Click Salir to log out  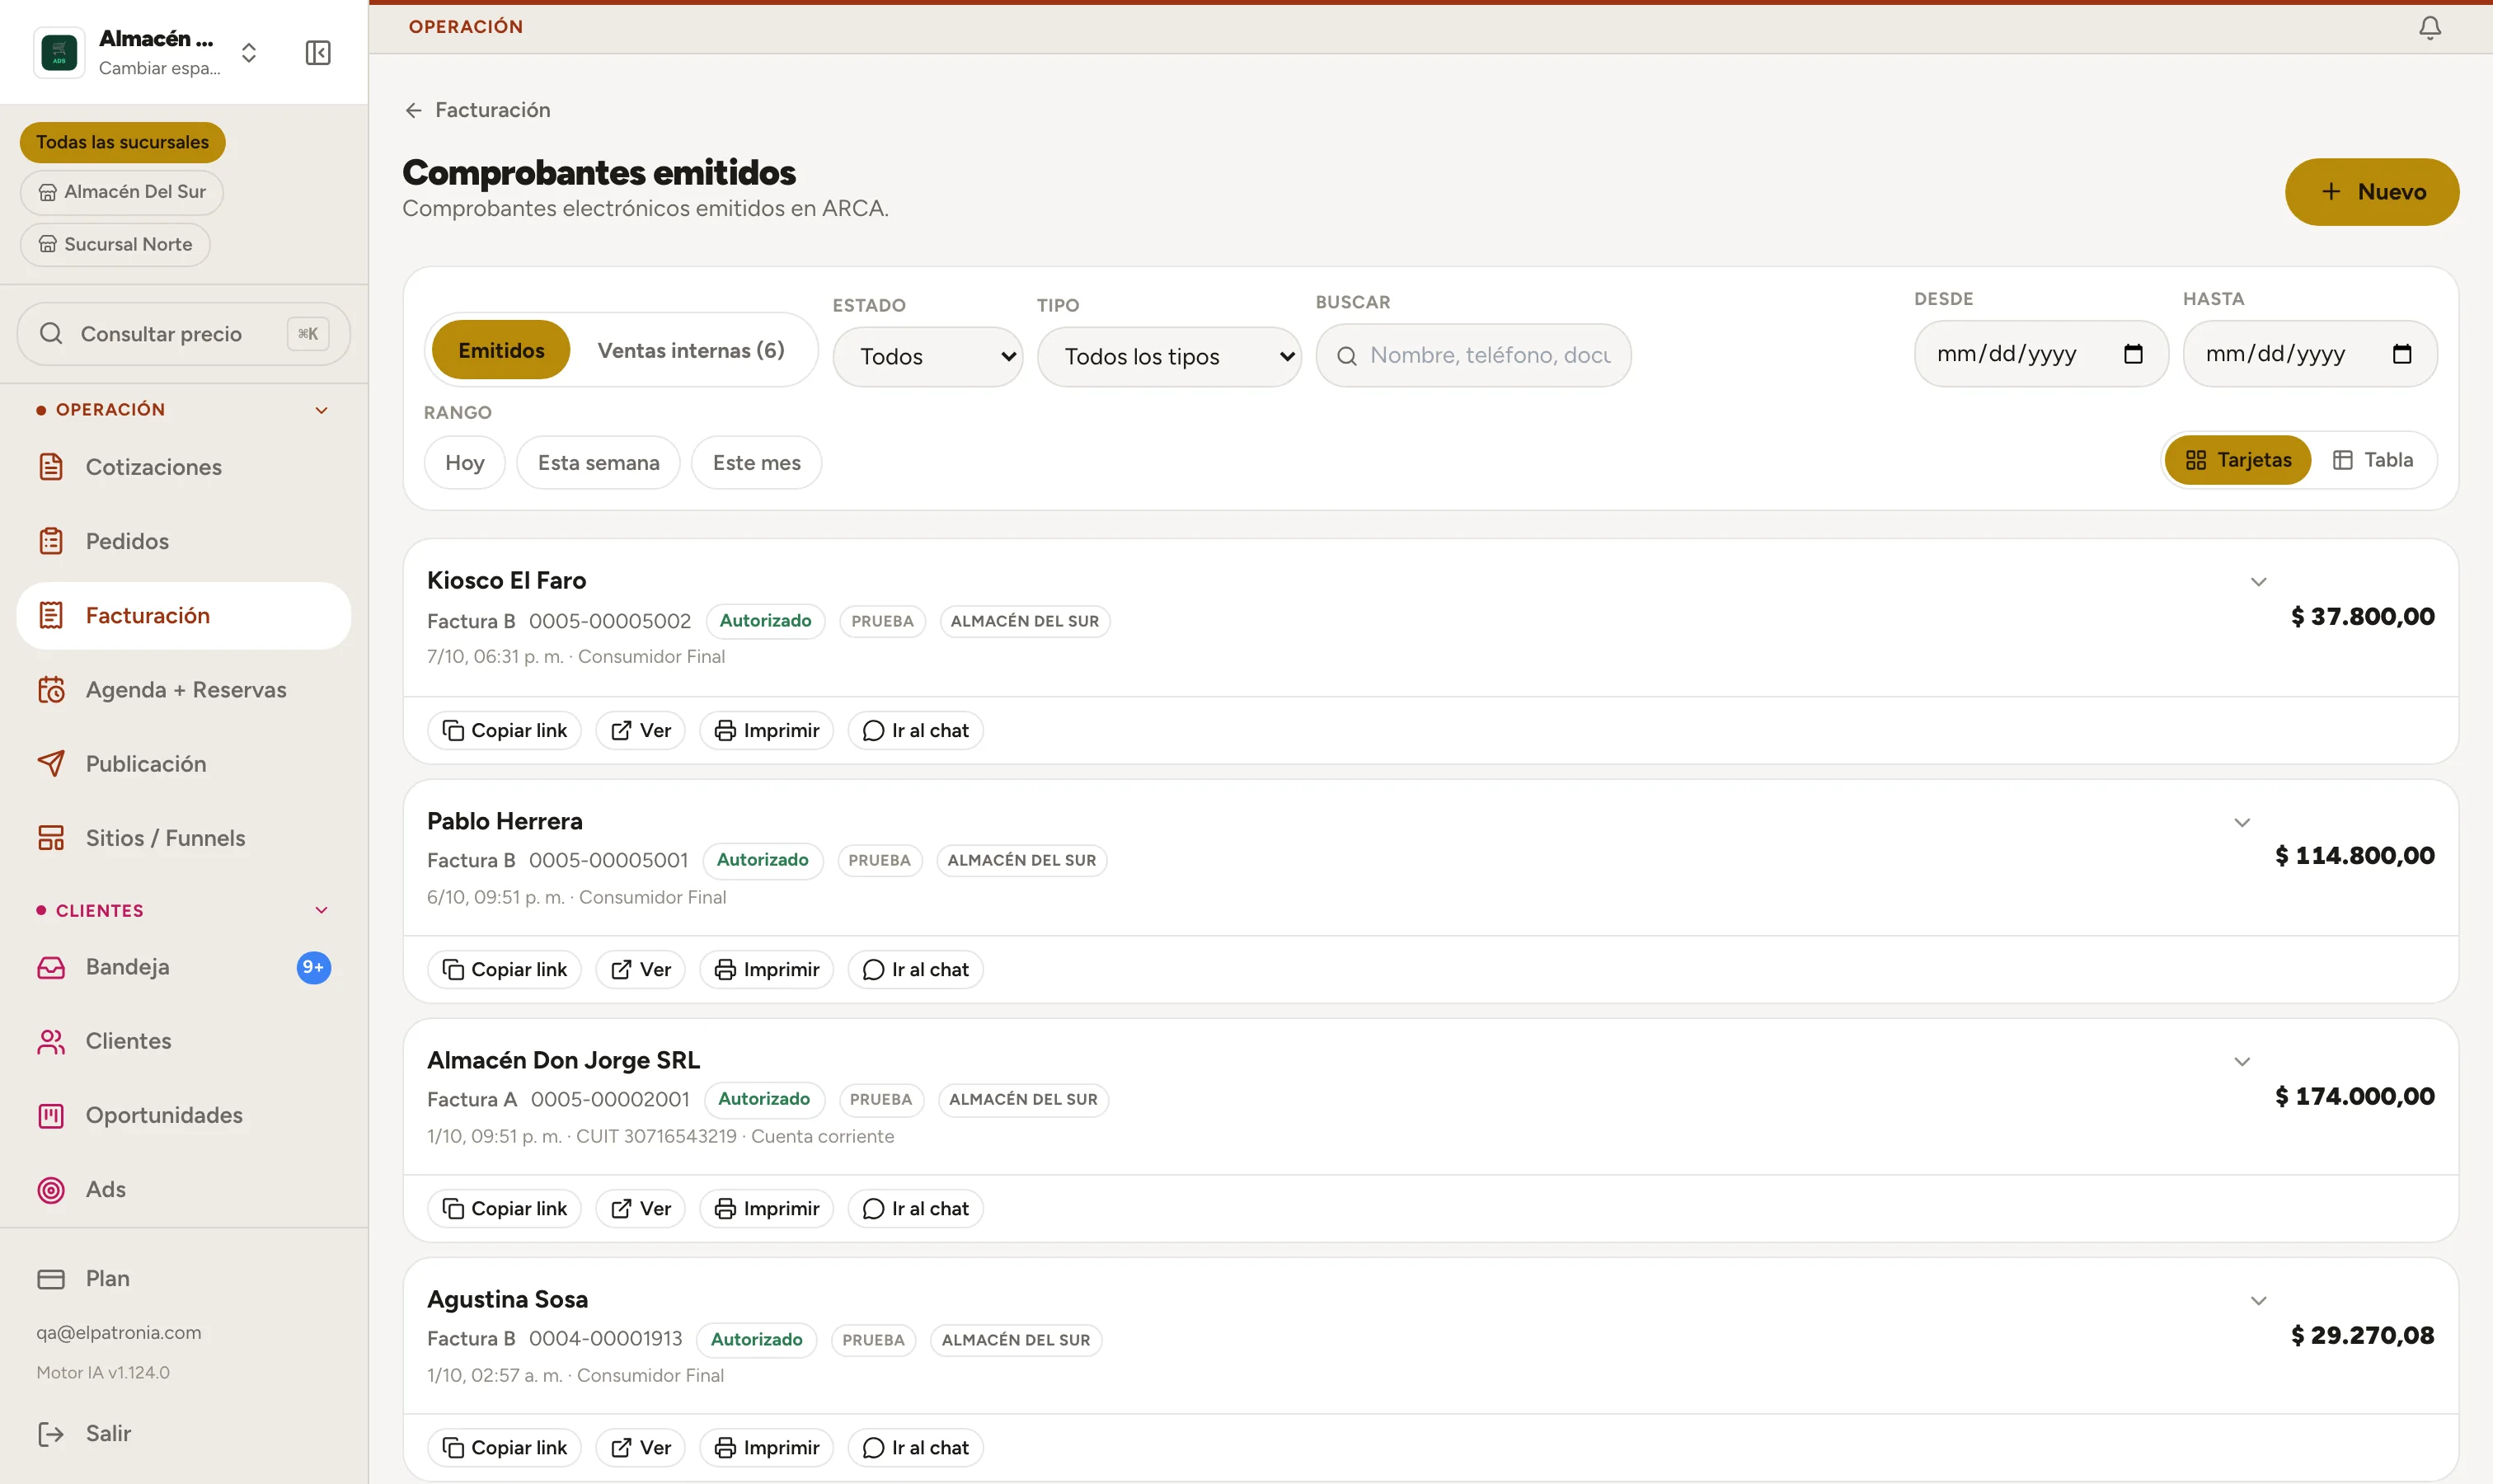coord(184,1433)
